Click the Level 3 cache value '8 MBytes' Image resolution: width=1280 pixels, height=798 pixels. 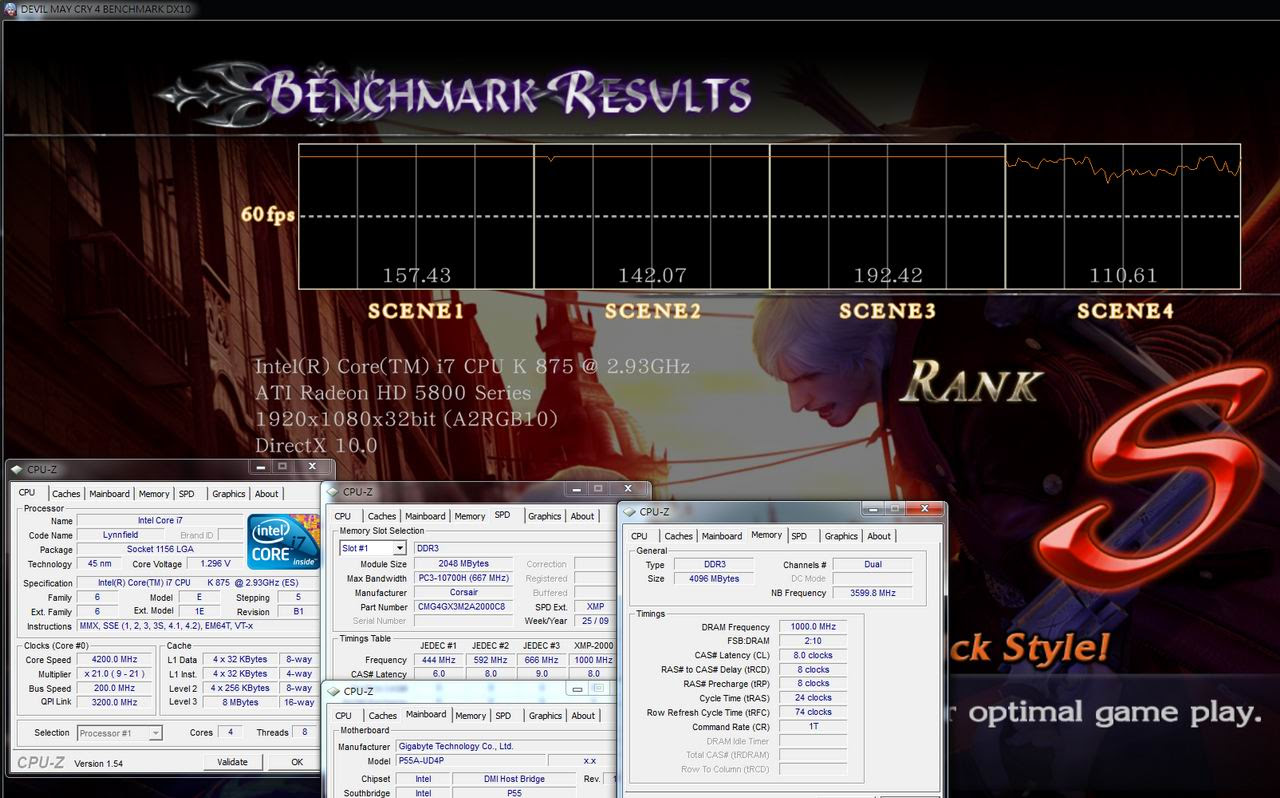(241, 702)
